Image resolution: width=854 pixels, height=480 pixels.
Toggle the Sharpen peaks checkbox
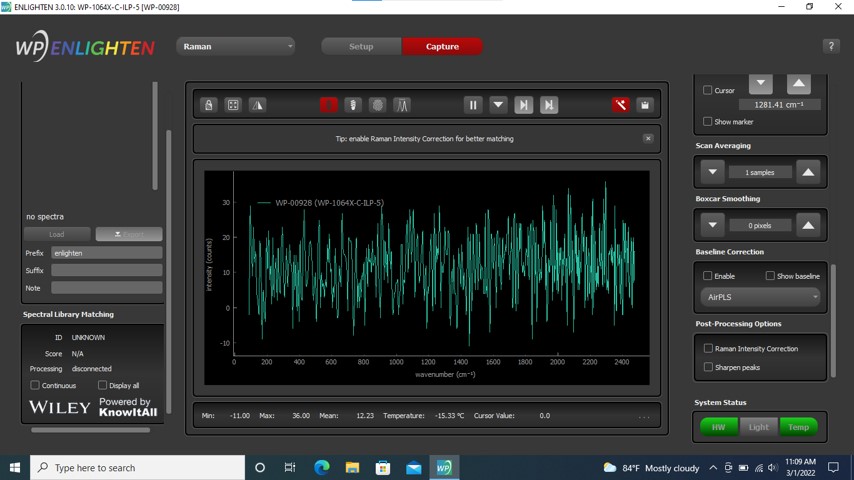(708, 367)
